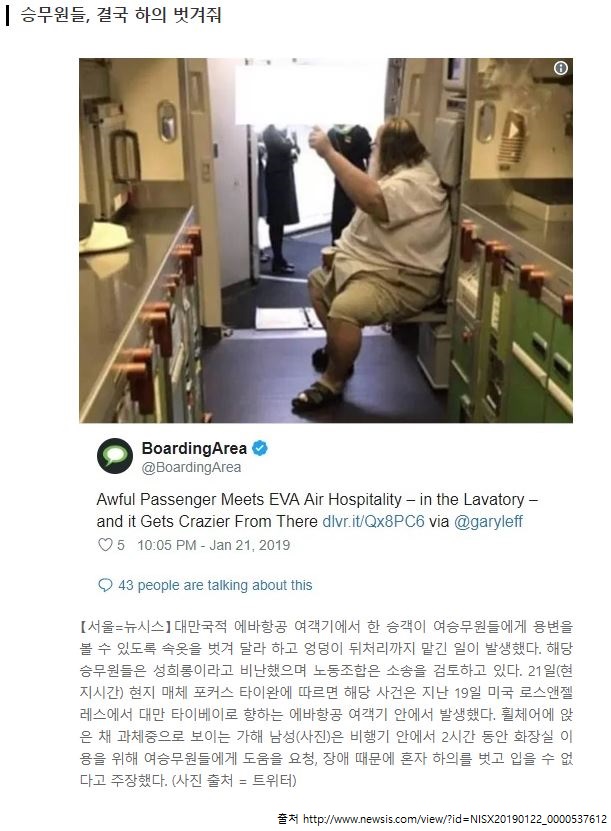Image resolution: width=611 pixels, height=831 pixels.
Task: Click the @BoardingArea handle
Action: (191, 467)
